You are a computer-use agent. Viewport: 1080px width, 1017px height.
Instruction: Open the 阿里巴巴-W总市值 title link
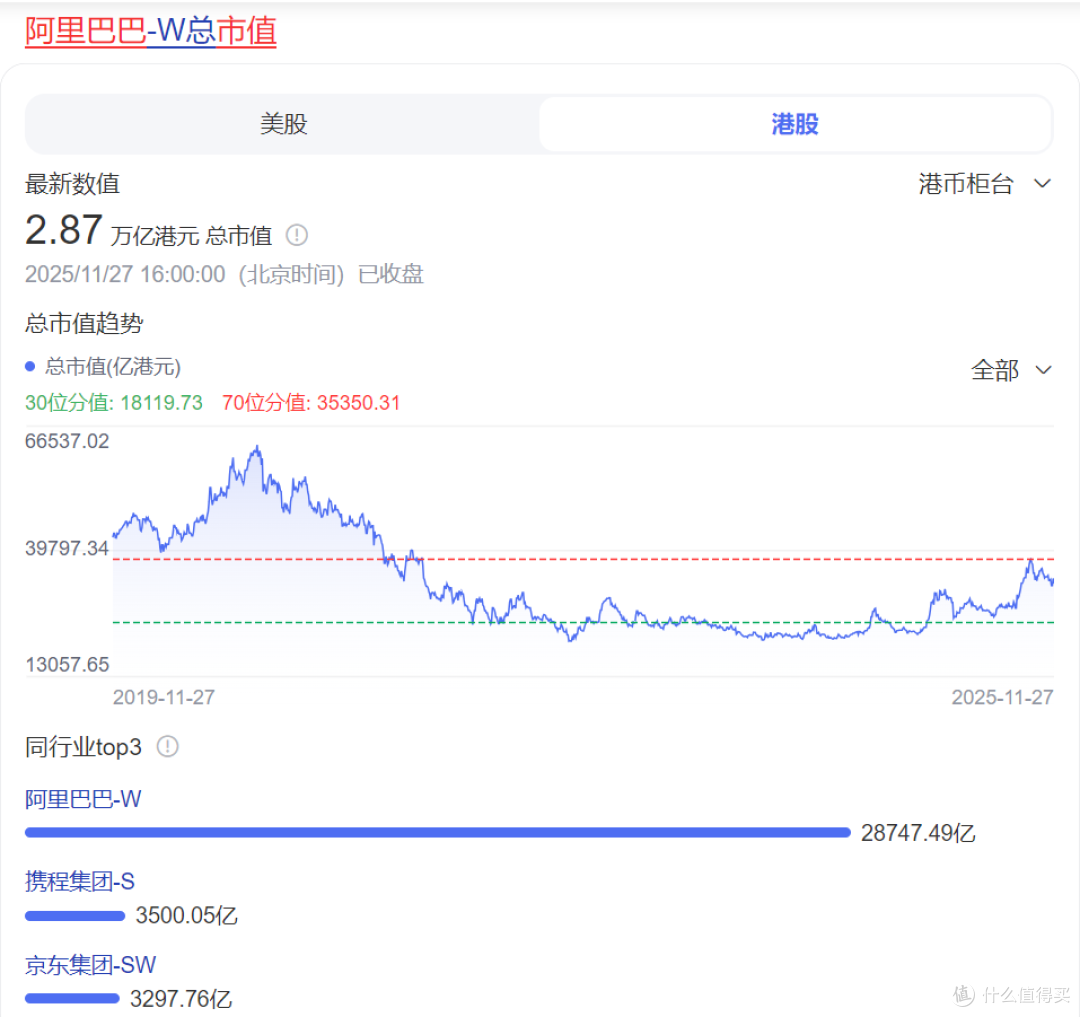151,31
